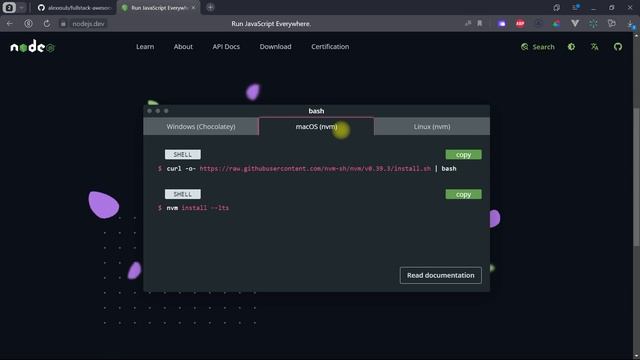Image resolution: width=640 pixels, height=360 pixels.
Task: Expand the tab group dropdown arrow
Action: [x=21, y=7]
